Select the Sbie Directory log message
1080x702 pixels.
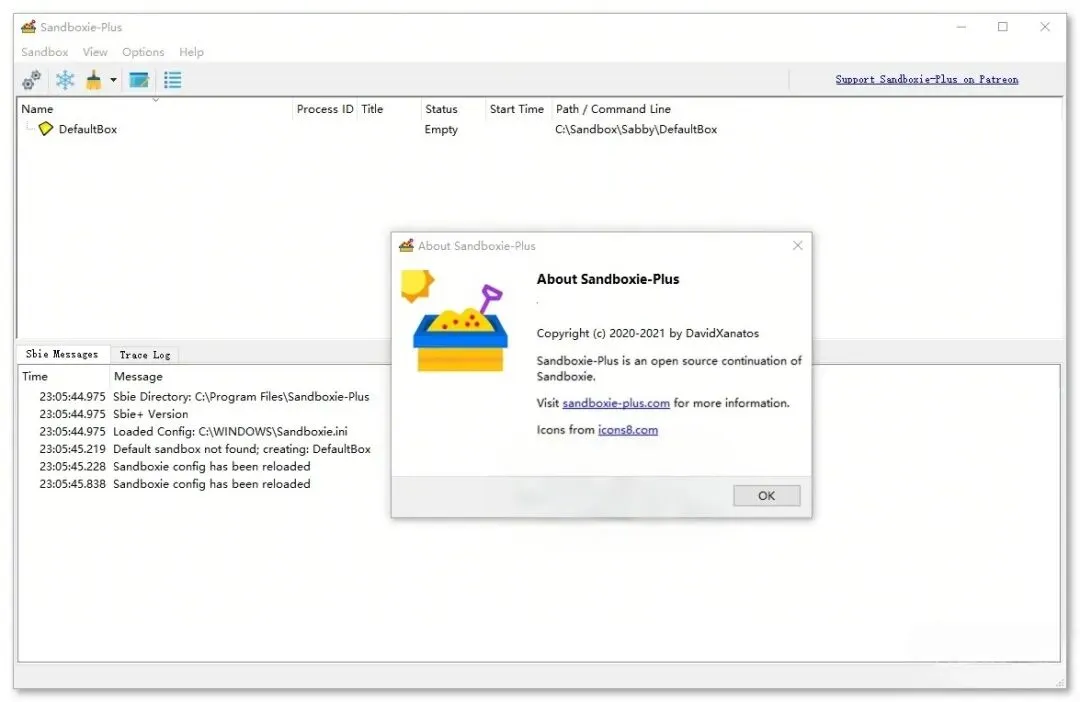point(241,397)
